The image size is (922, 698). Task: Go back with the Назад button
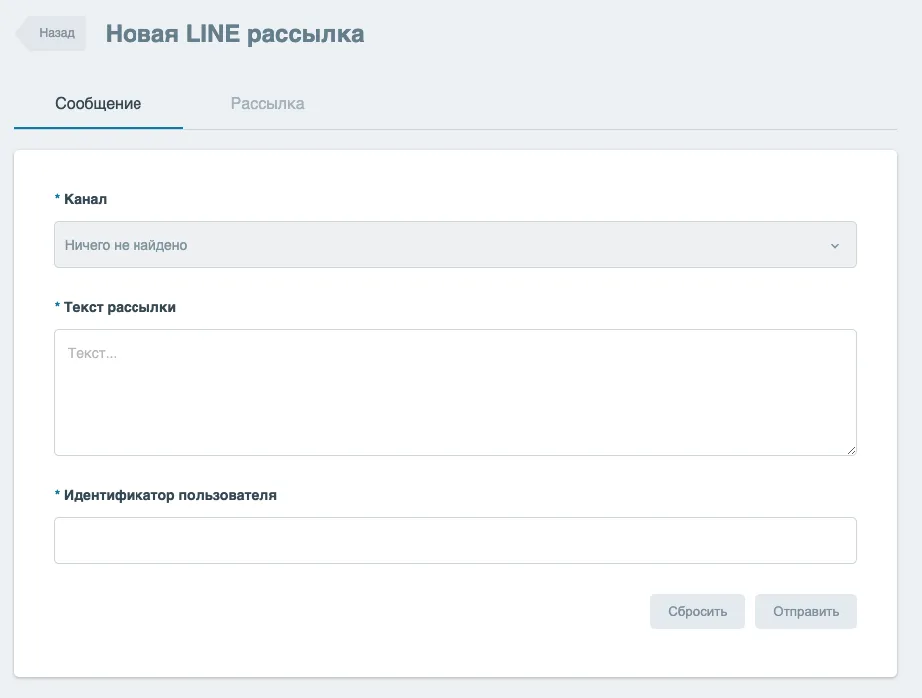(x=51, y=33)
